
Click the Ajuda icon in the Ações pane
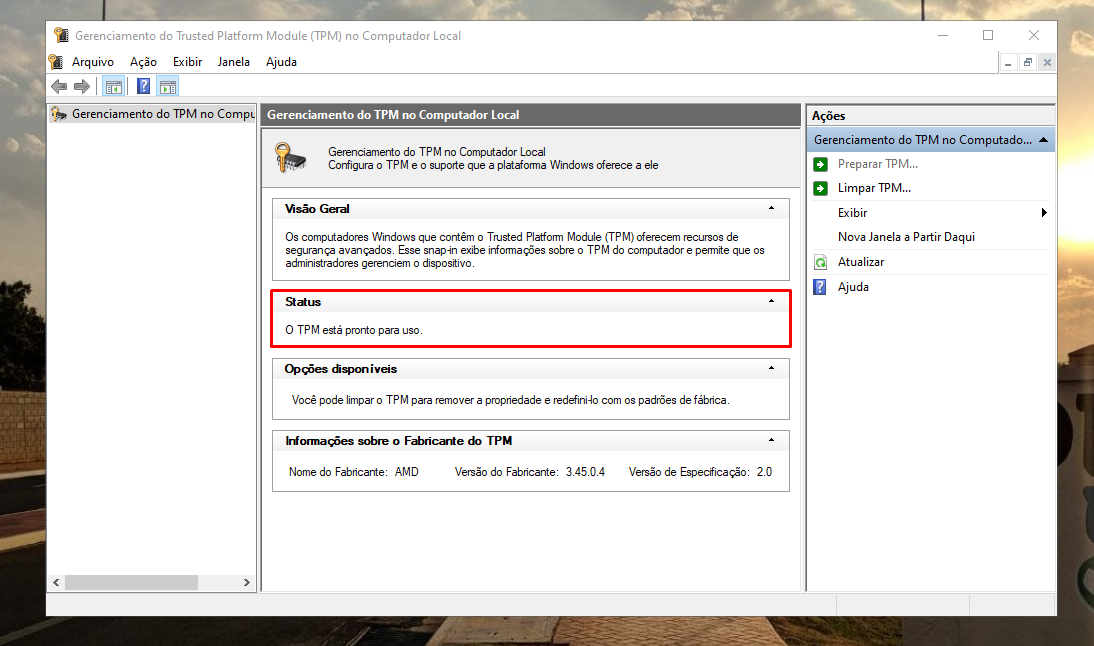pyautogui.click(x=820, y=287)
